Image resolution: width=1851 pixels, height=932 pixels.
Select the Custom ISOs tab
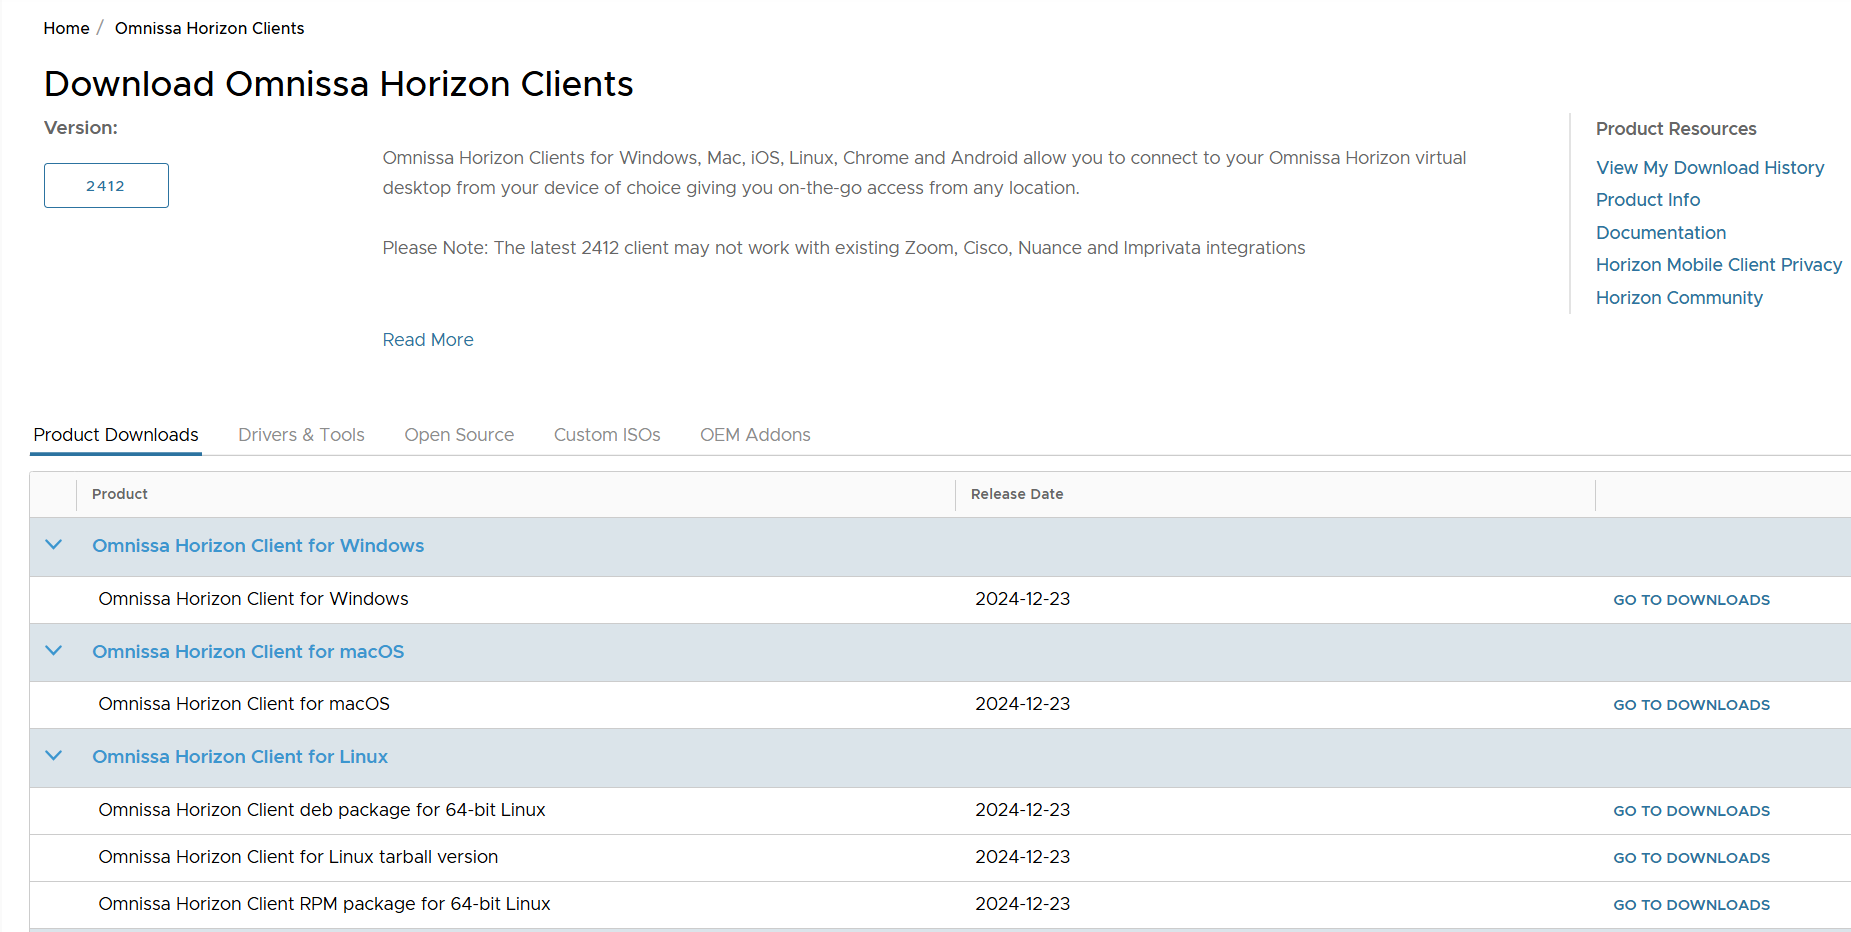pos(607,435)
